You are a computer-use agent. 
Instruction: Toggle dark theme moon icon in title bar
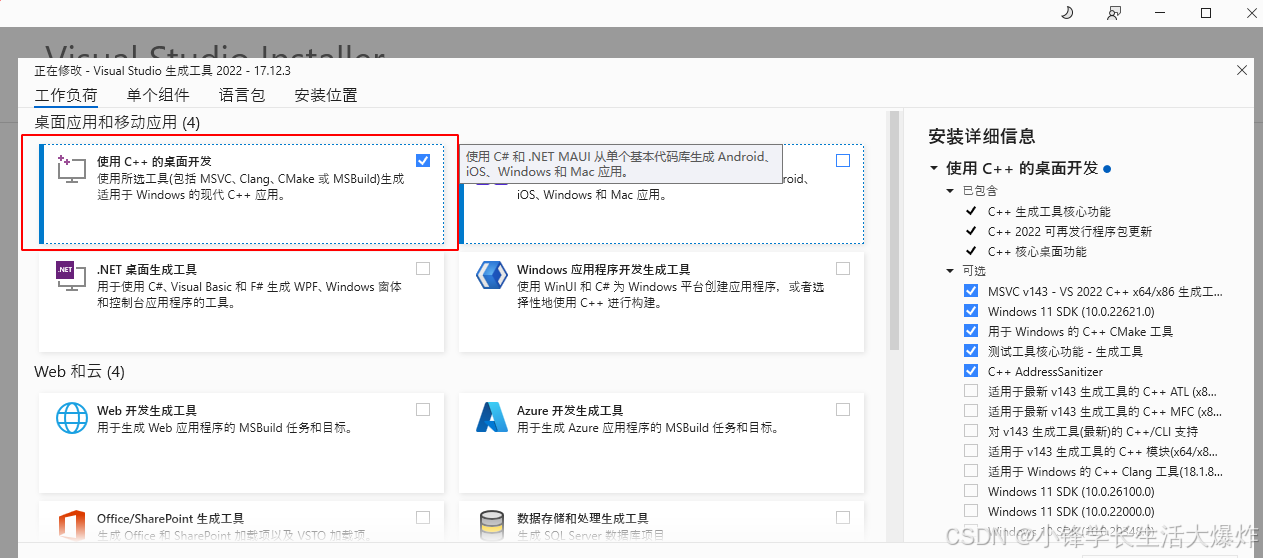1066,13
